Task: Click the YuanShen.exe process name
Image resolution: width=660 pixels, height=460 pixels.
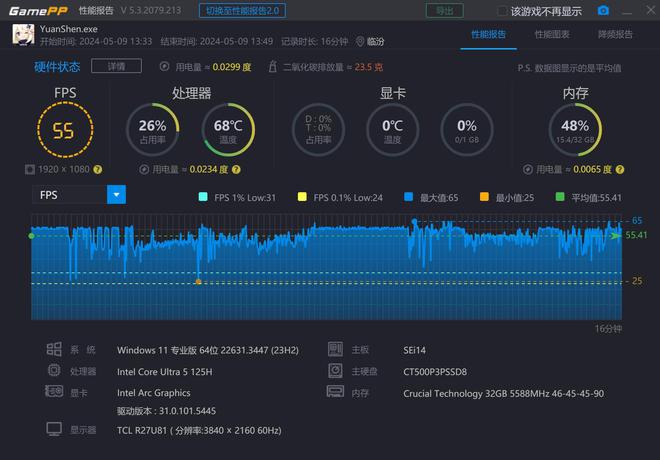Action: coord(69,29)
